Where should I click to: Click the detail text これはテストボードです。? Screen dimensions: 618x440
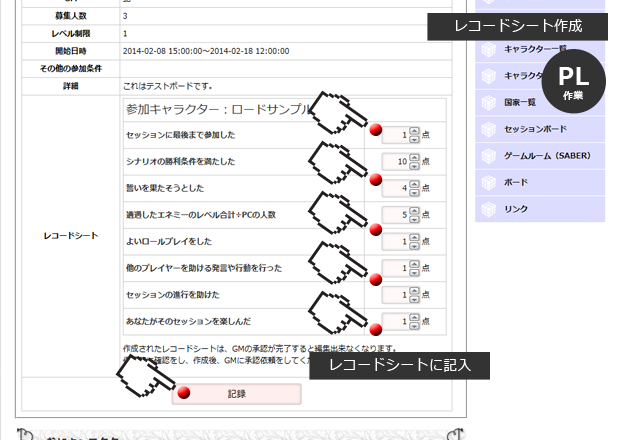coord(168,86)
